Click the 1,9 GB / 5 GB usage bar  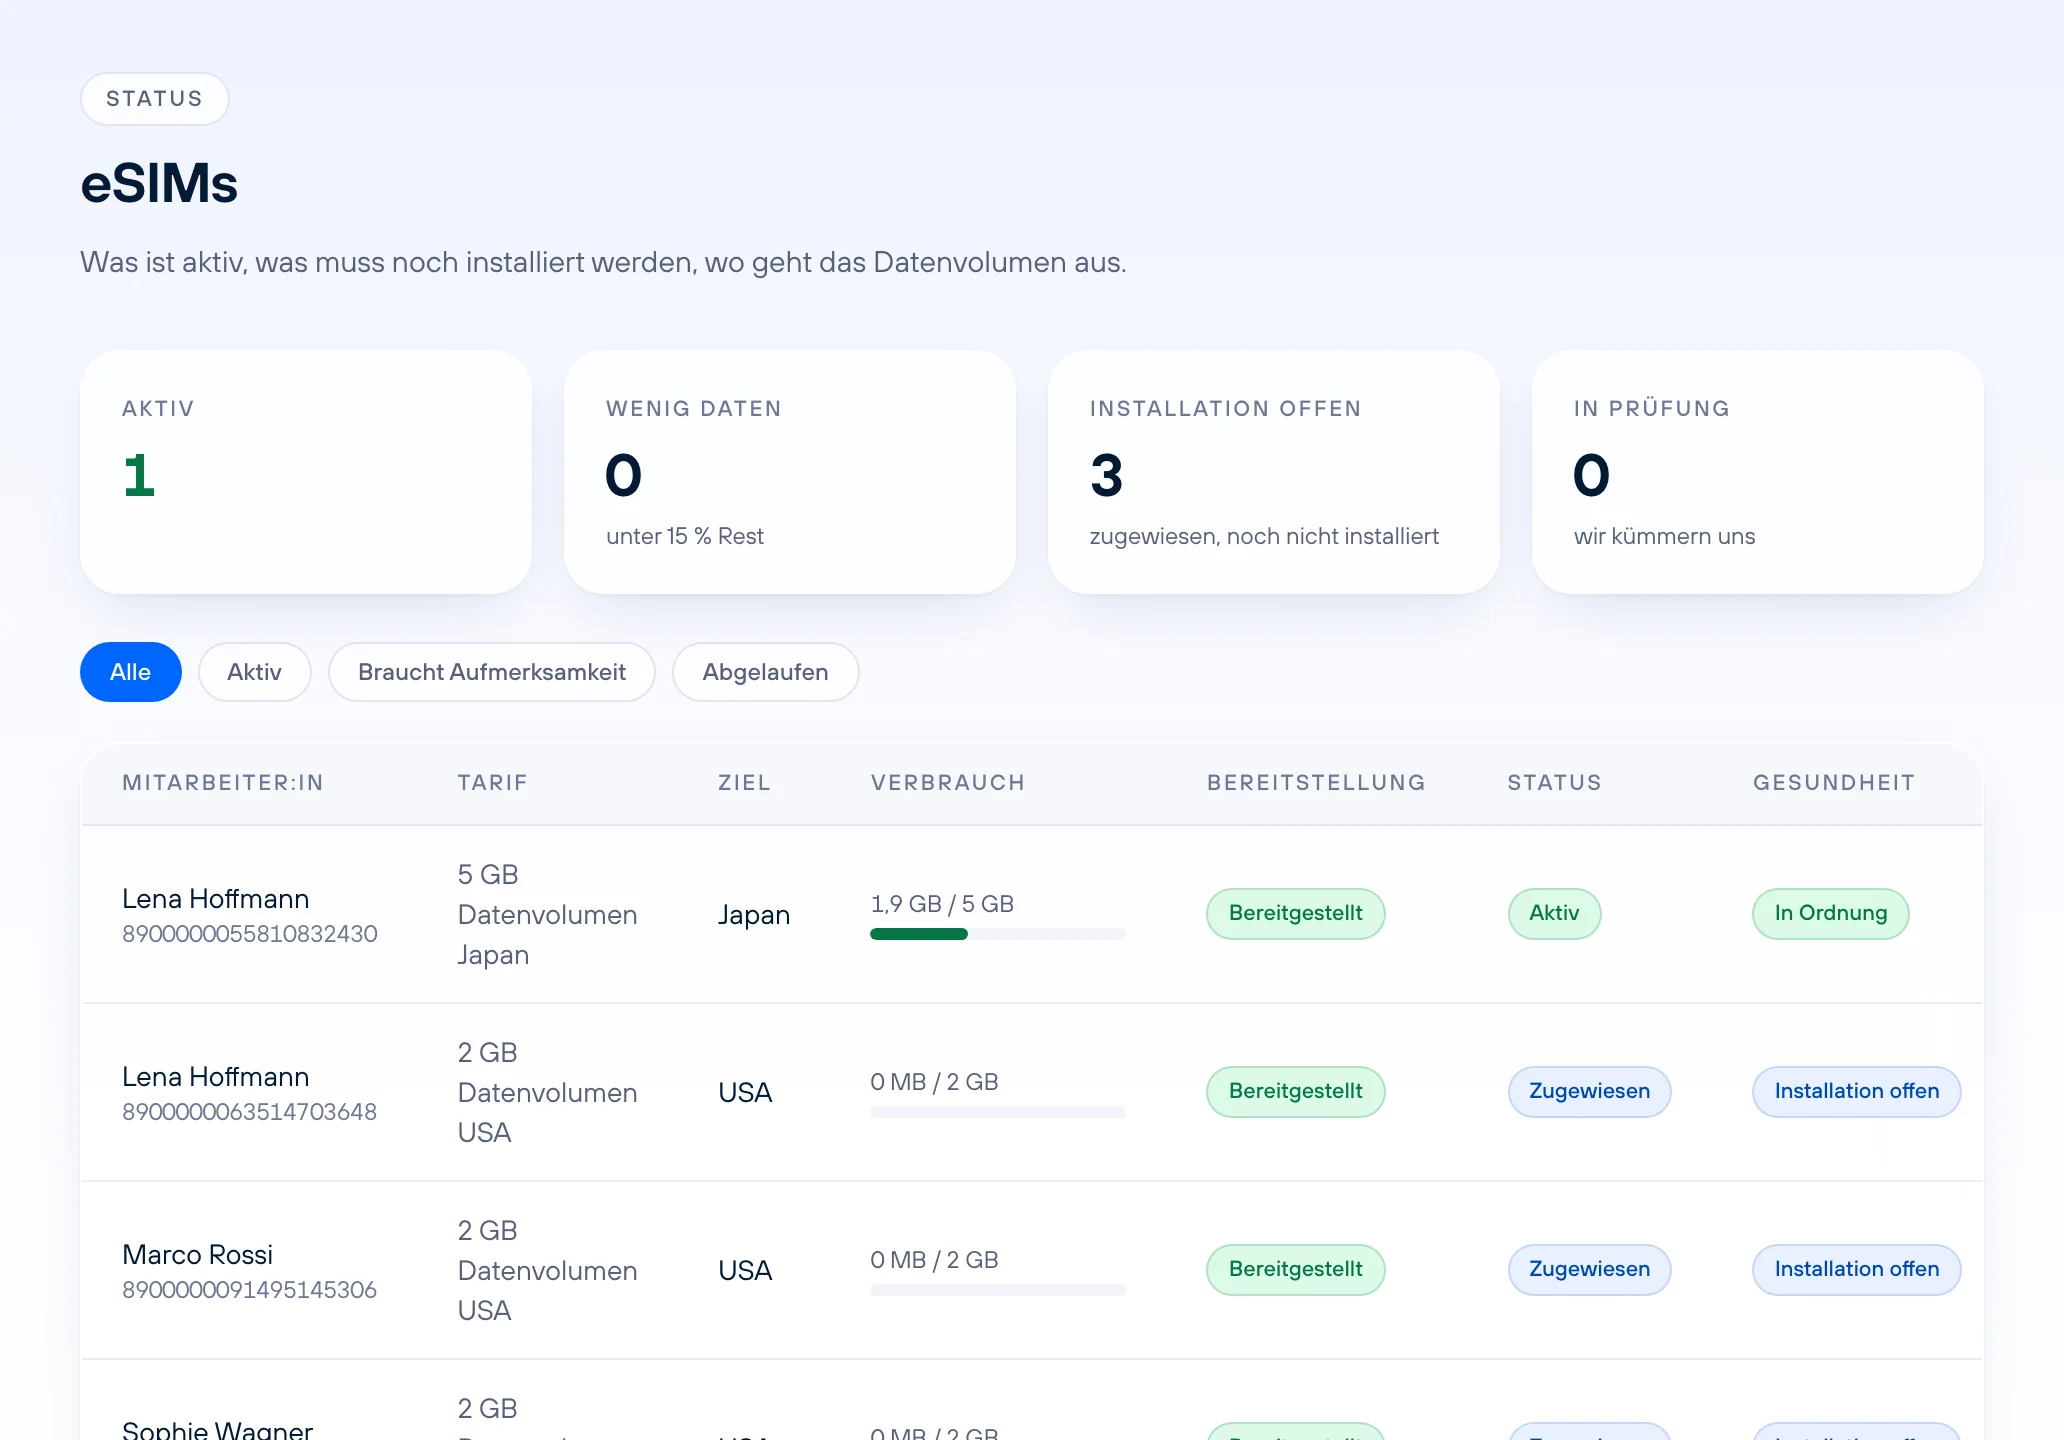[x=998, y=934]
